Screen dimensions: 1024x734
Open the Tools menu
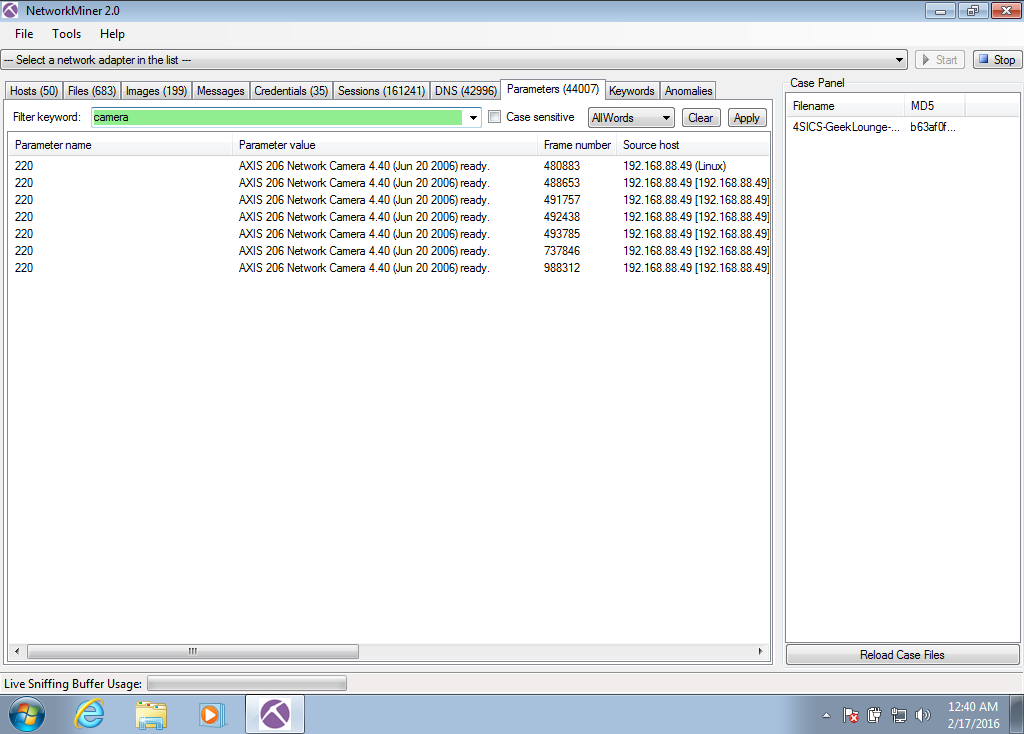click(67, 34)
